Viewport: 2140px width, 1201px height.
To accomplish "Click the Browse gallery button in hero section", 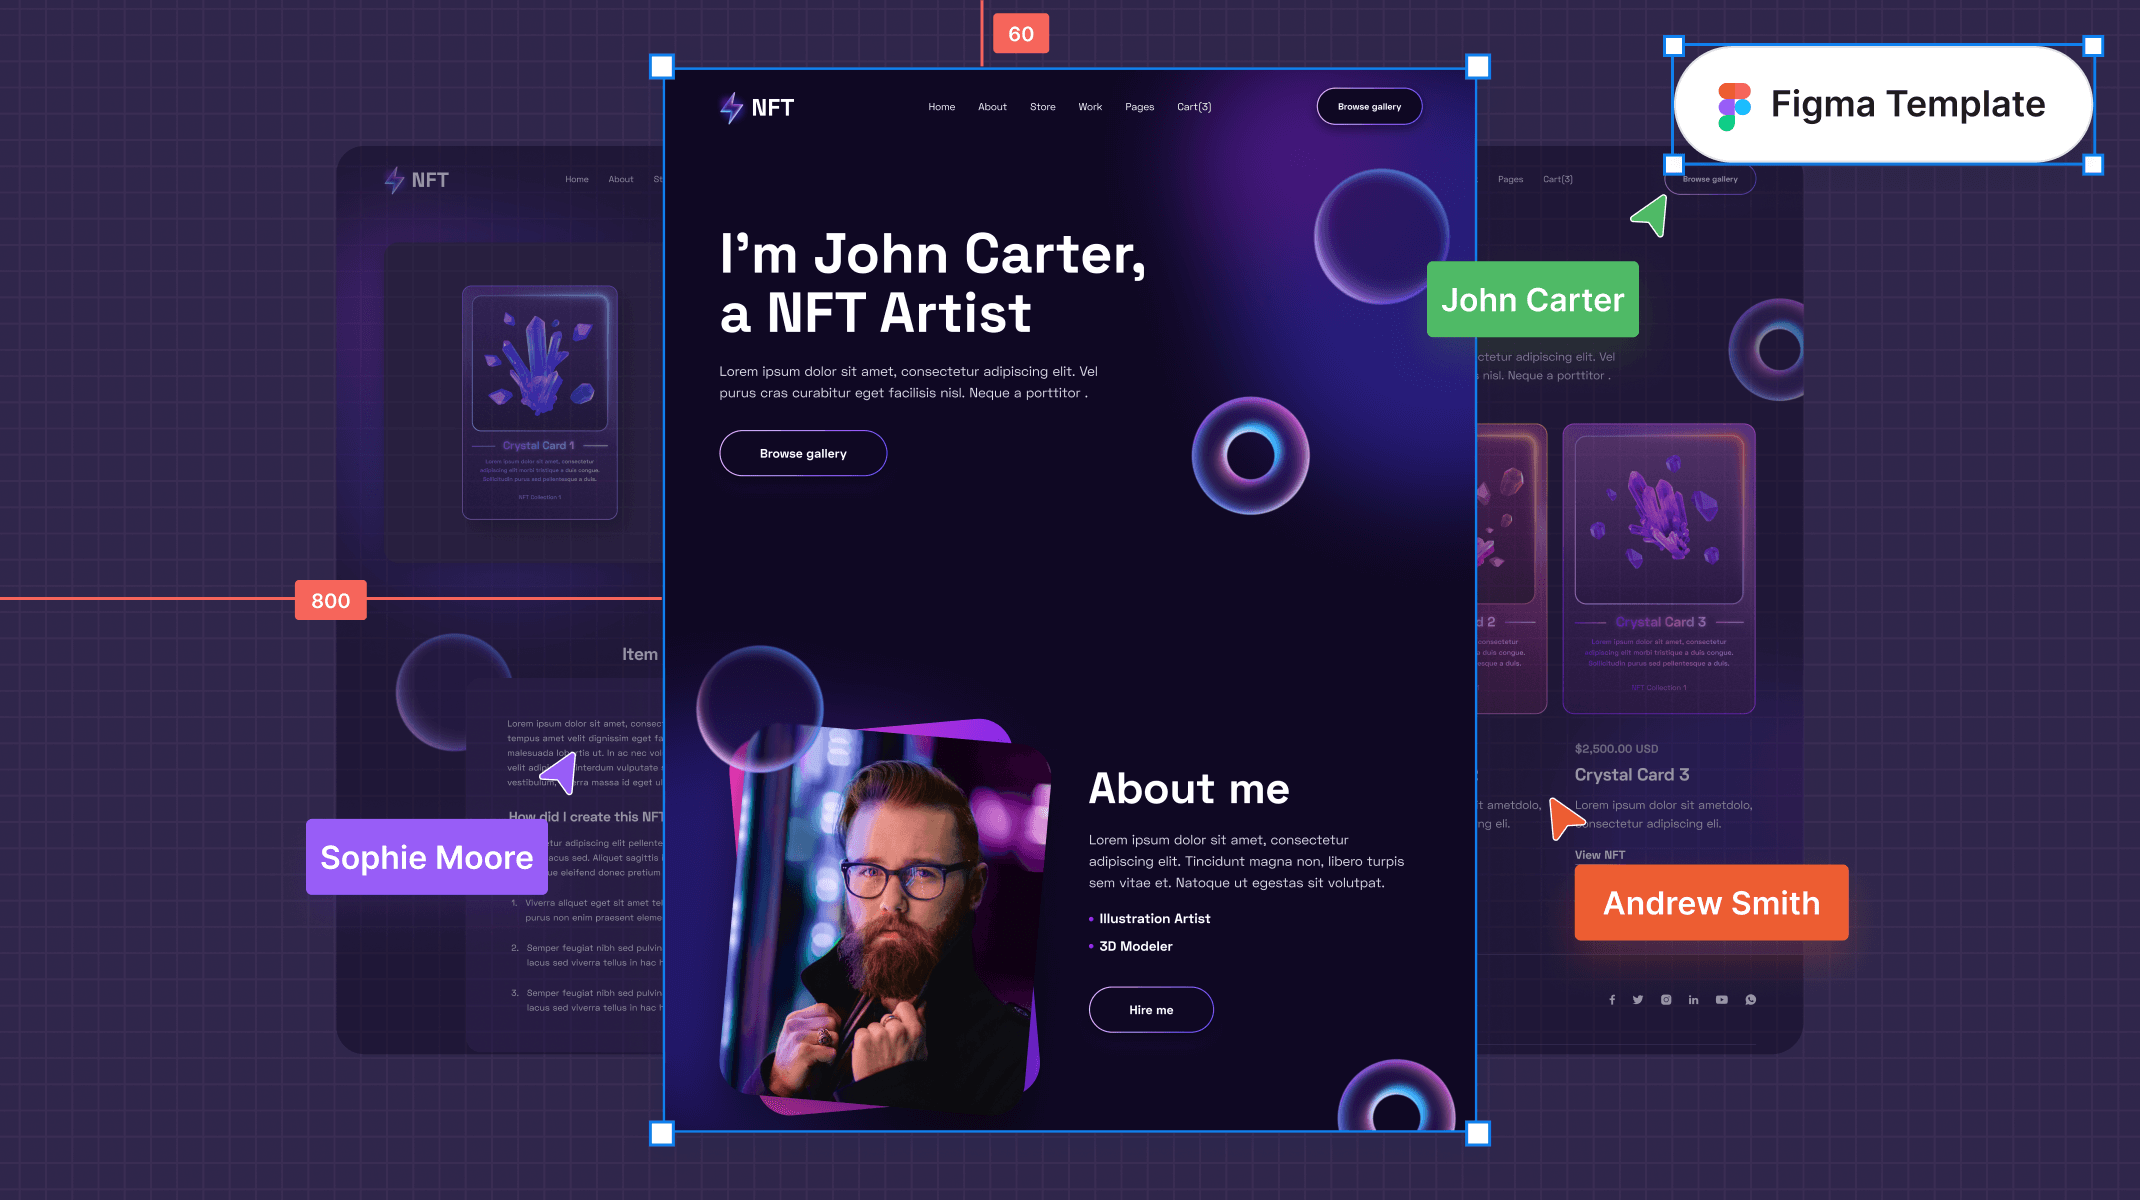I will (802, 453).
